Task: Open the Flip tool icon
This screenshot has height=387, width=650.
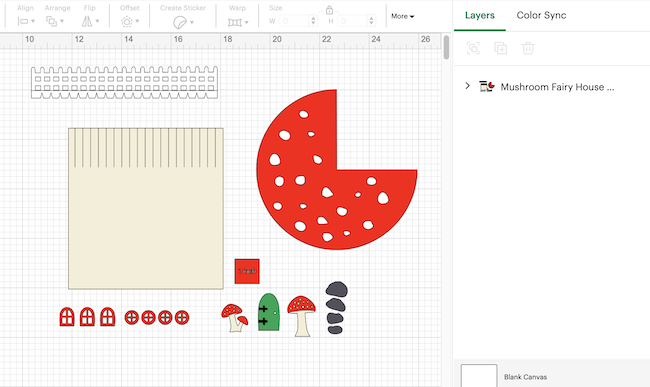Action: (87, 21)
